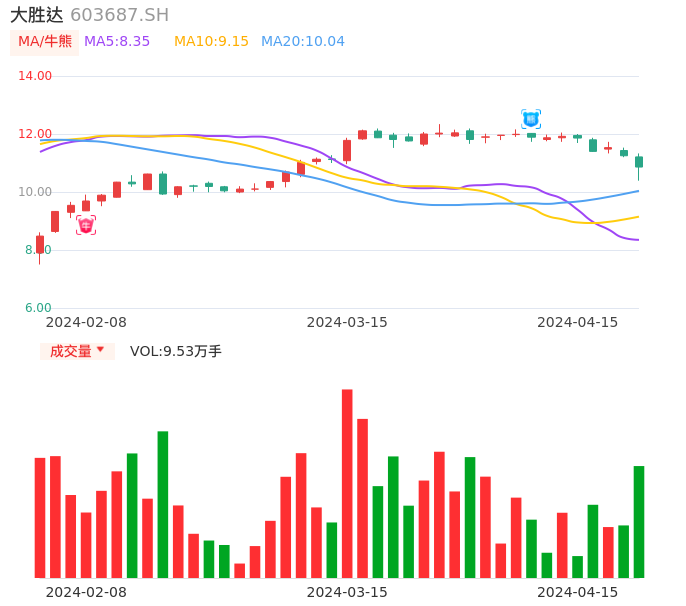Click the 2024-03-15 date under volume chart
This screenshot has height=606, width=686.
point(347,592)
